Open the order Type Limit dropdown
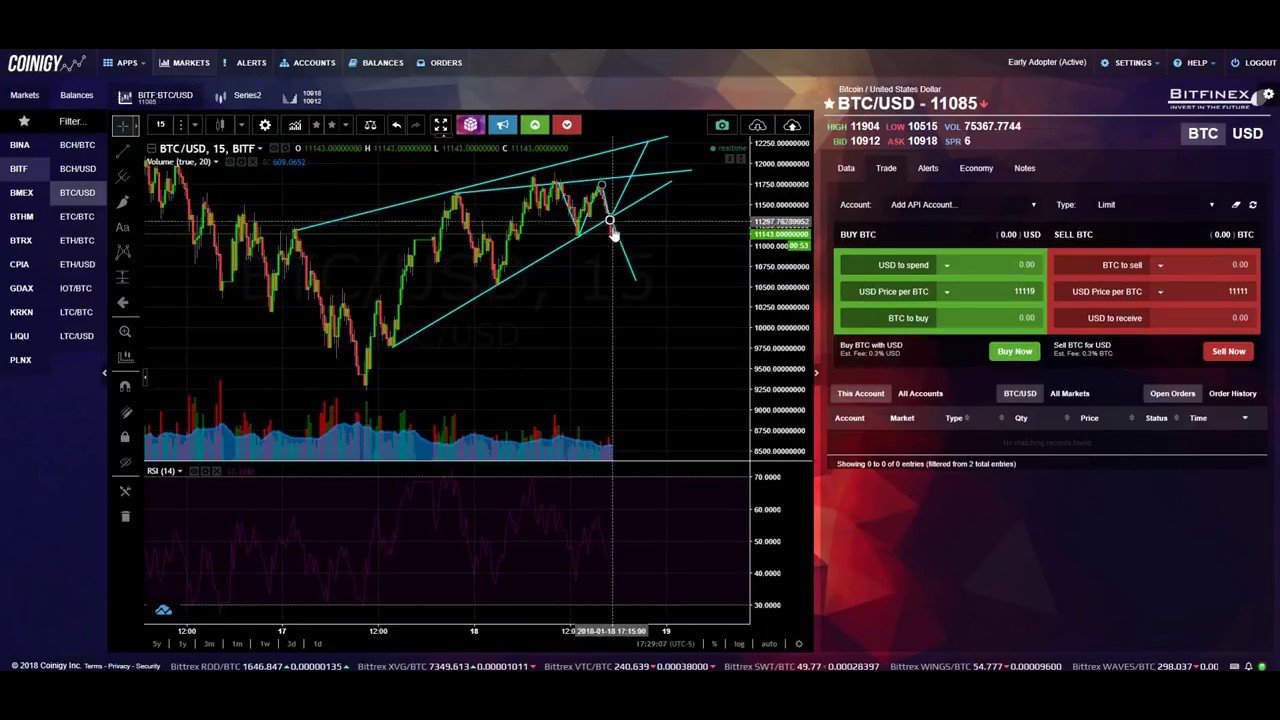The image size is (1280, 720). click(1156, 205)
